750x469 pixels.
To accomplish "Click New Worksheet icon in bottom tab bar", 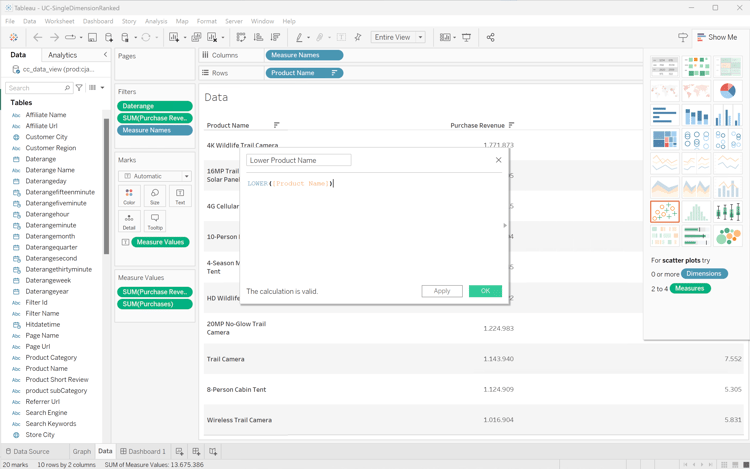I will 179,451.
